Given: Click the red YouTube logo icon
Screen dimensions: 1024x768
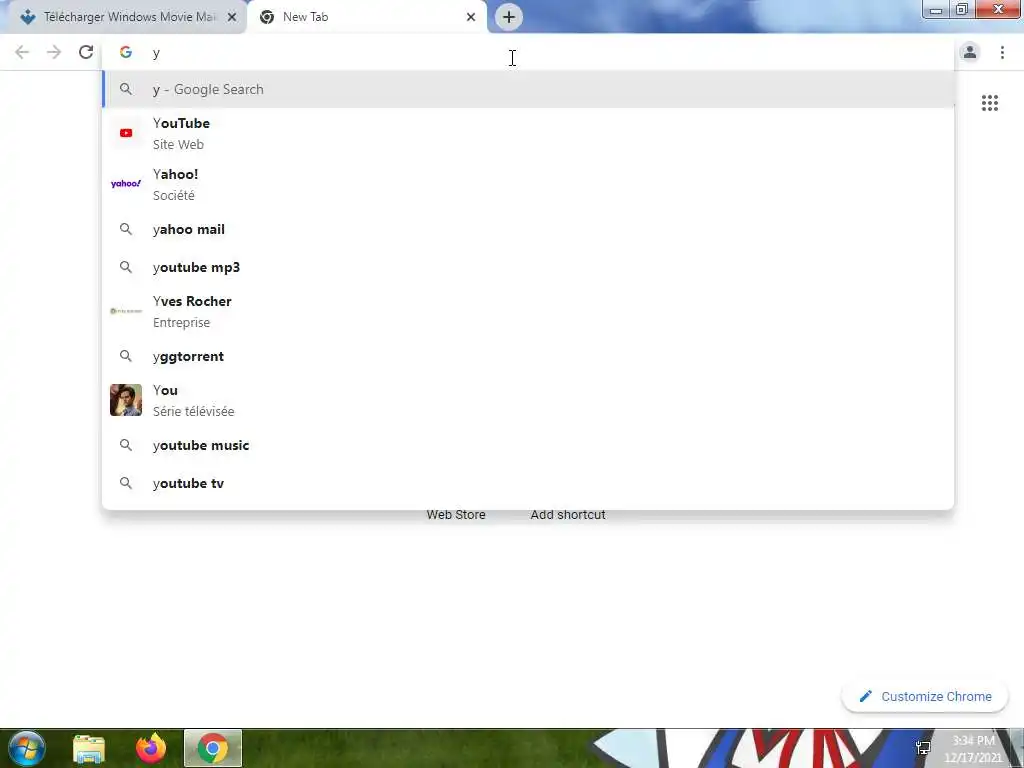Looking at the screenshot, I should (x=126, y=133).
